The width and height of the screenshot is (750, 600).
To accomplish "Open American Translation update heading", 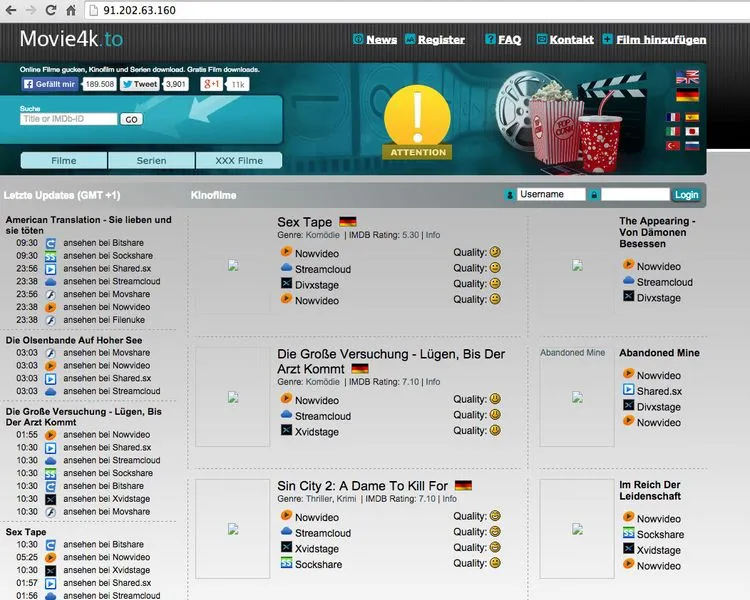I will tap(88, 225).
